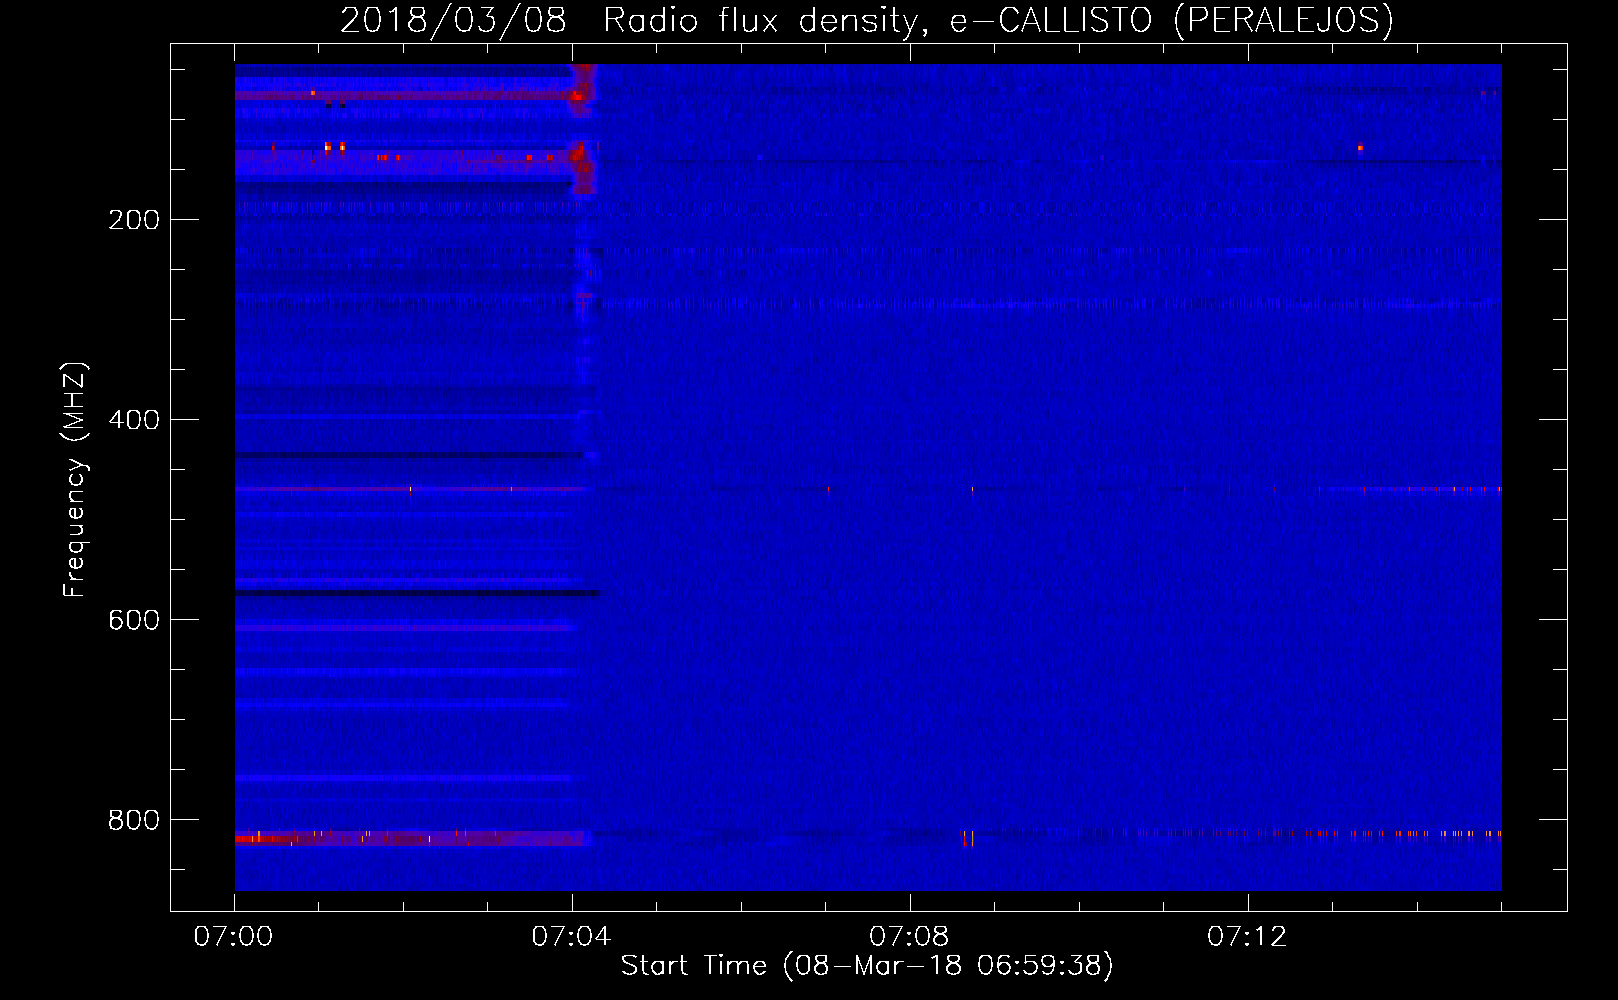Click the 600 frequency tick label

134,620
